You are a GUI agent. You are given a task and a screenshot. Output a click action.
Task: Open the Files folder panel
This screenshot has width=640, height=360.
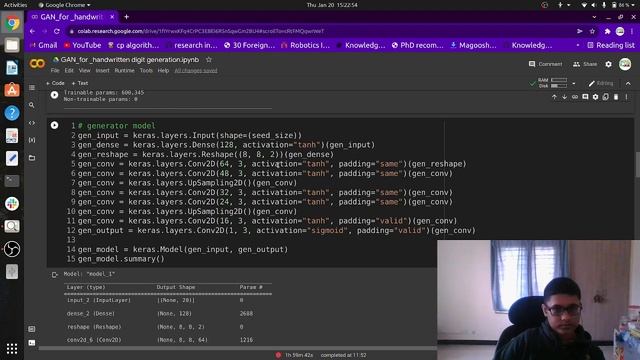click(32, 158)
